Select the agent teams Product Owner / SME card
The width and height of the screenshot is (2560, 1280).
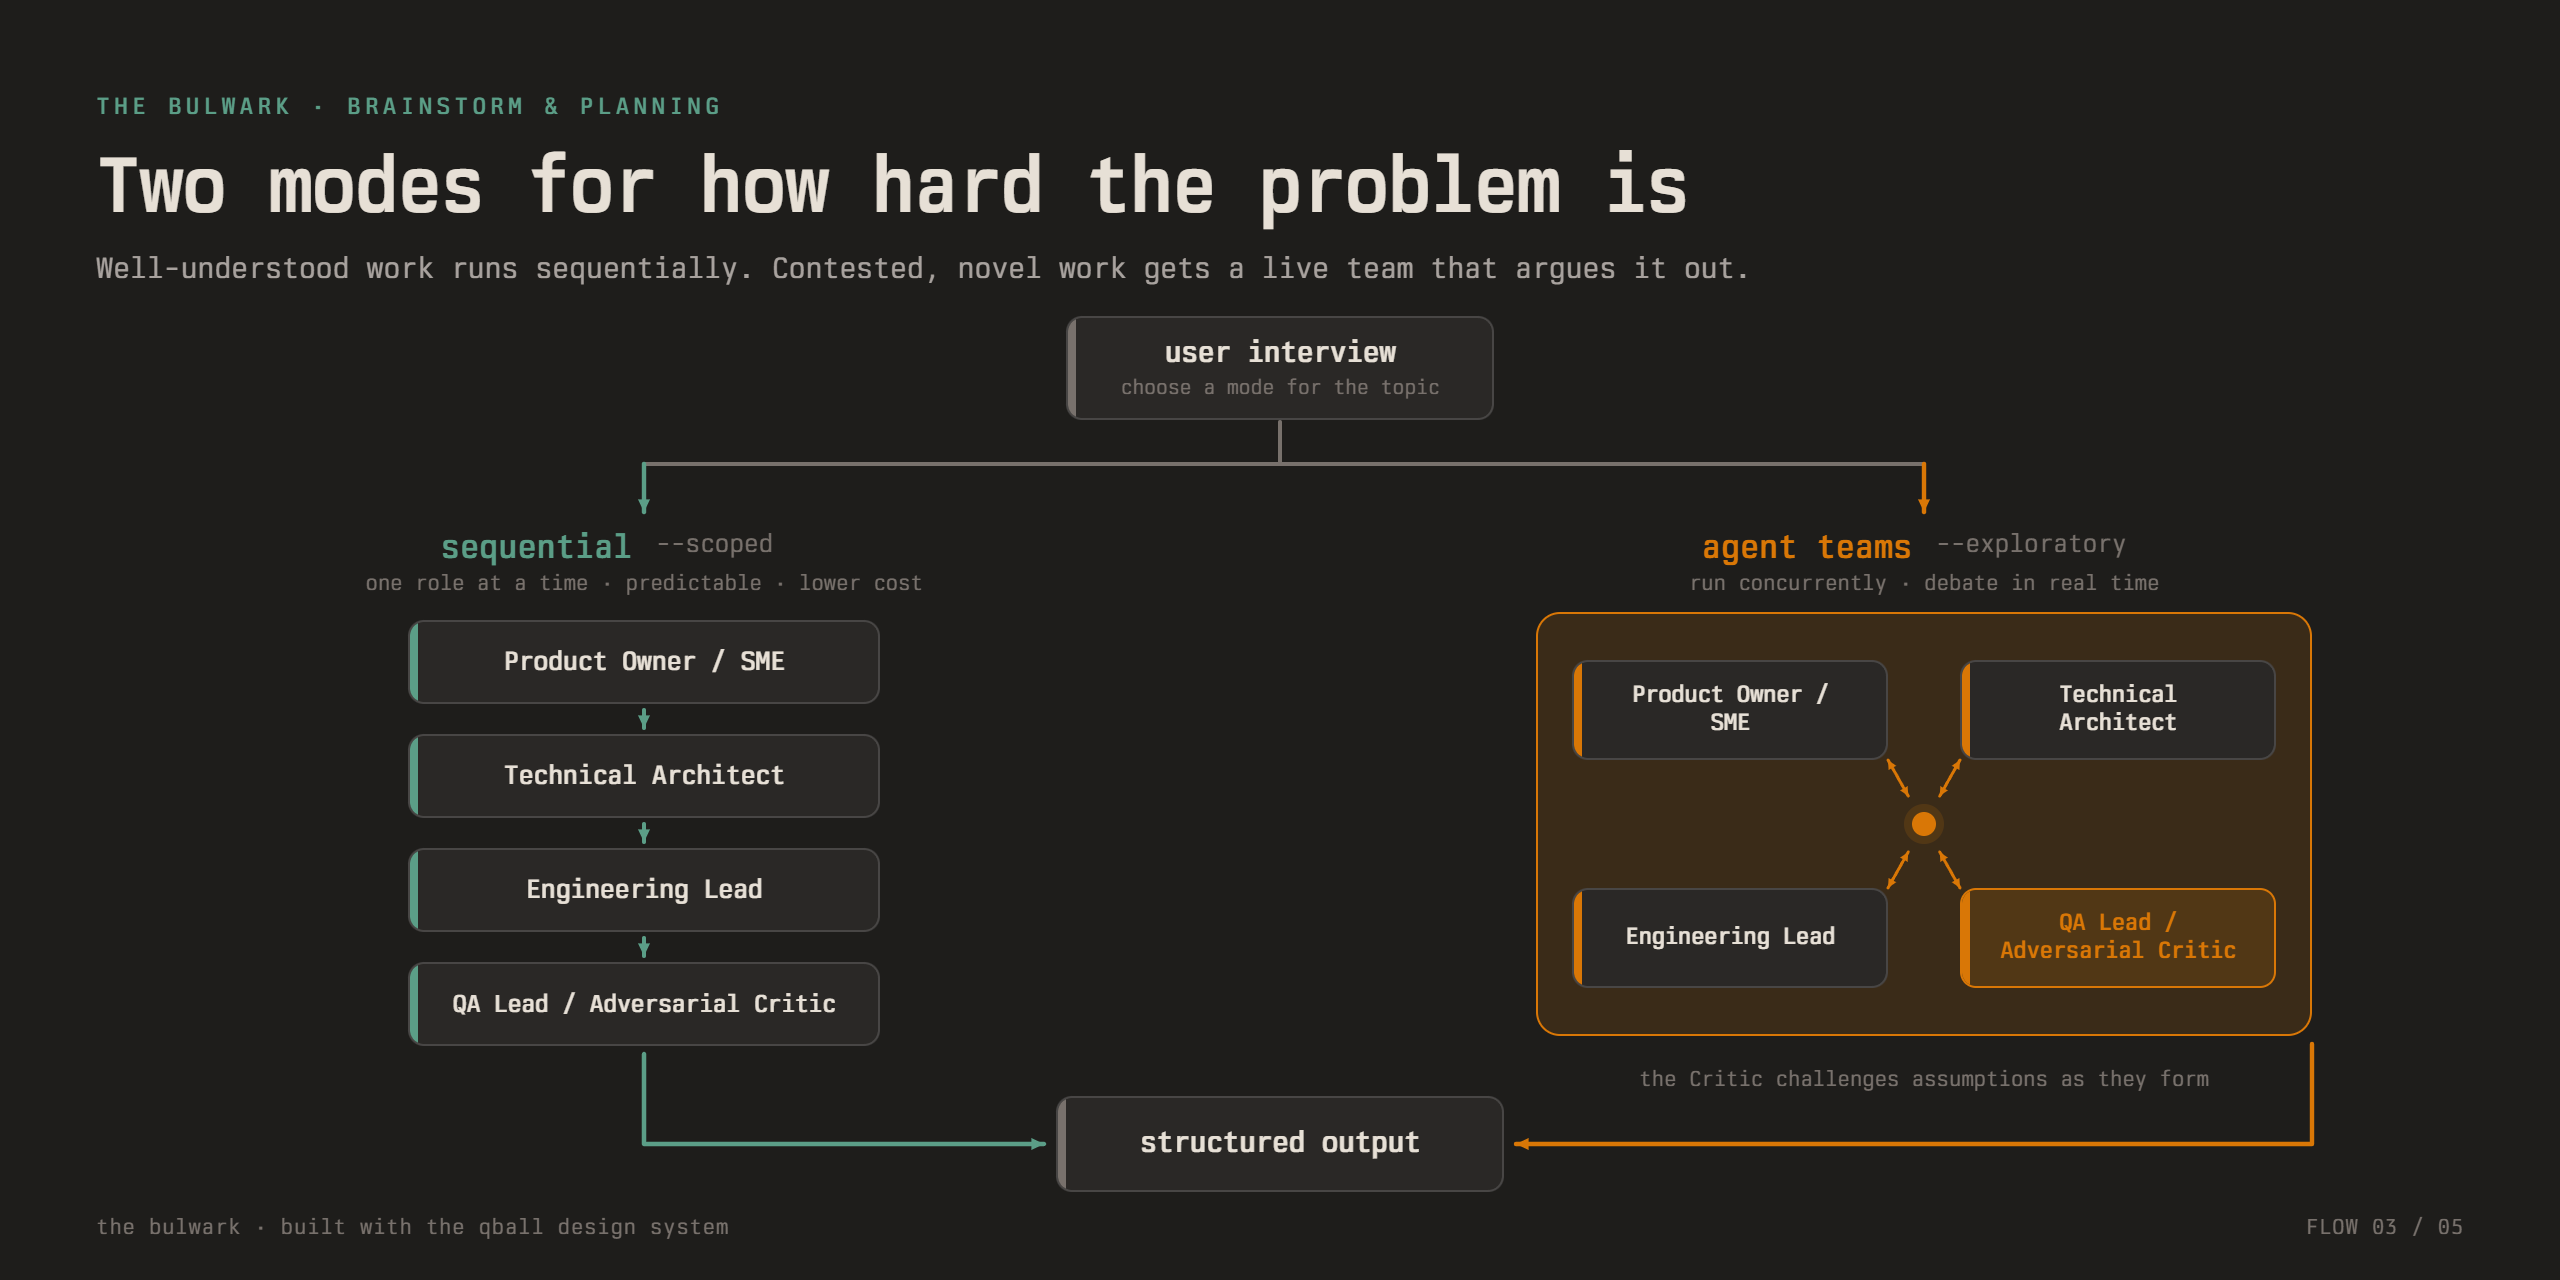(x=1730, y=709)
